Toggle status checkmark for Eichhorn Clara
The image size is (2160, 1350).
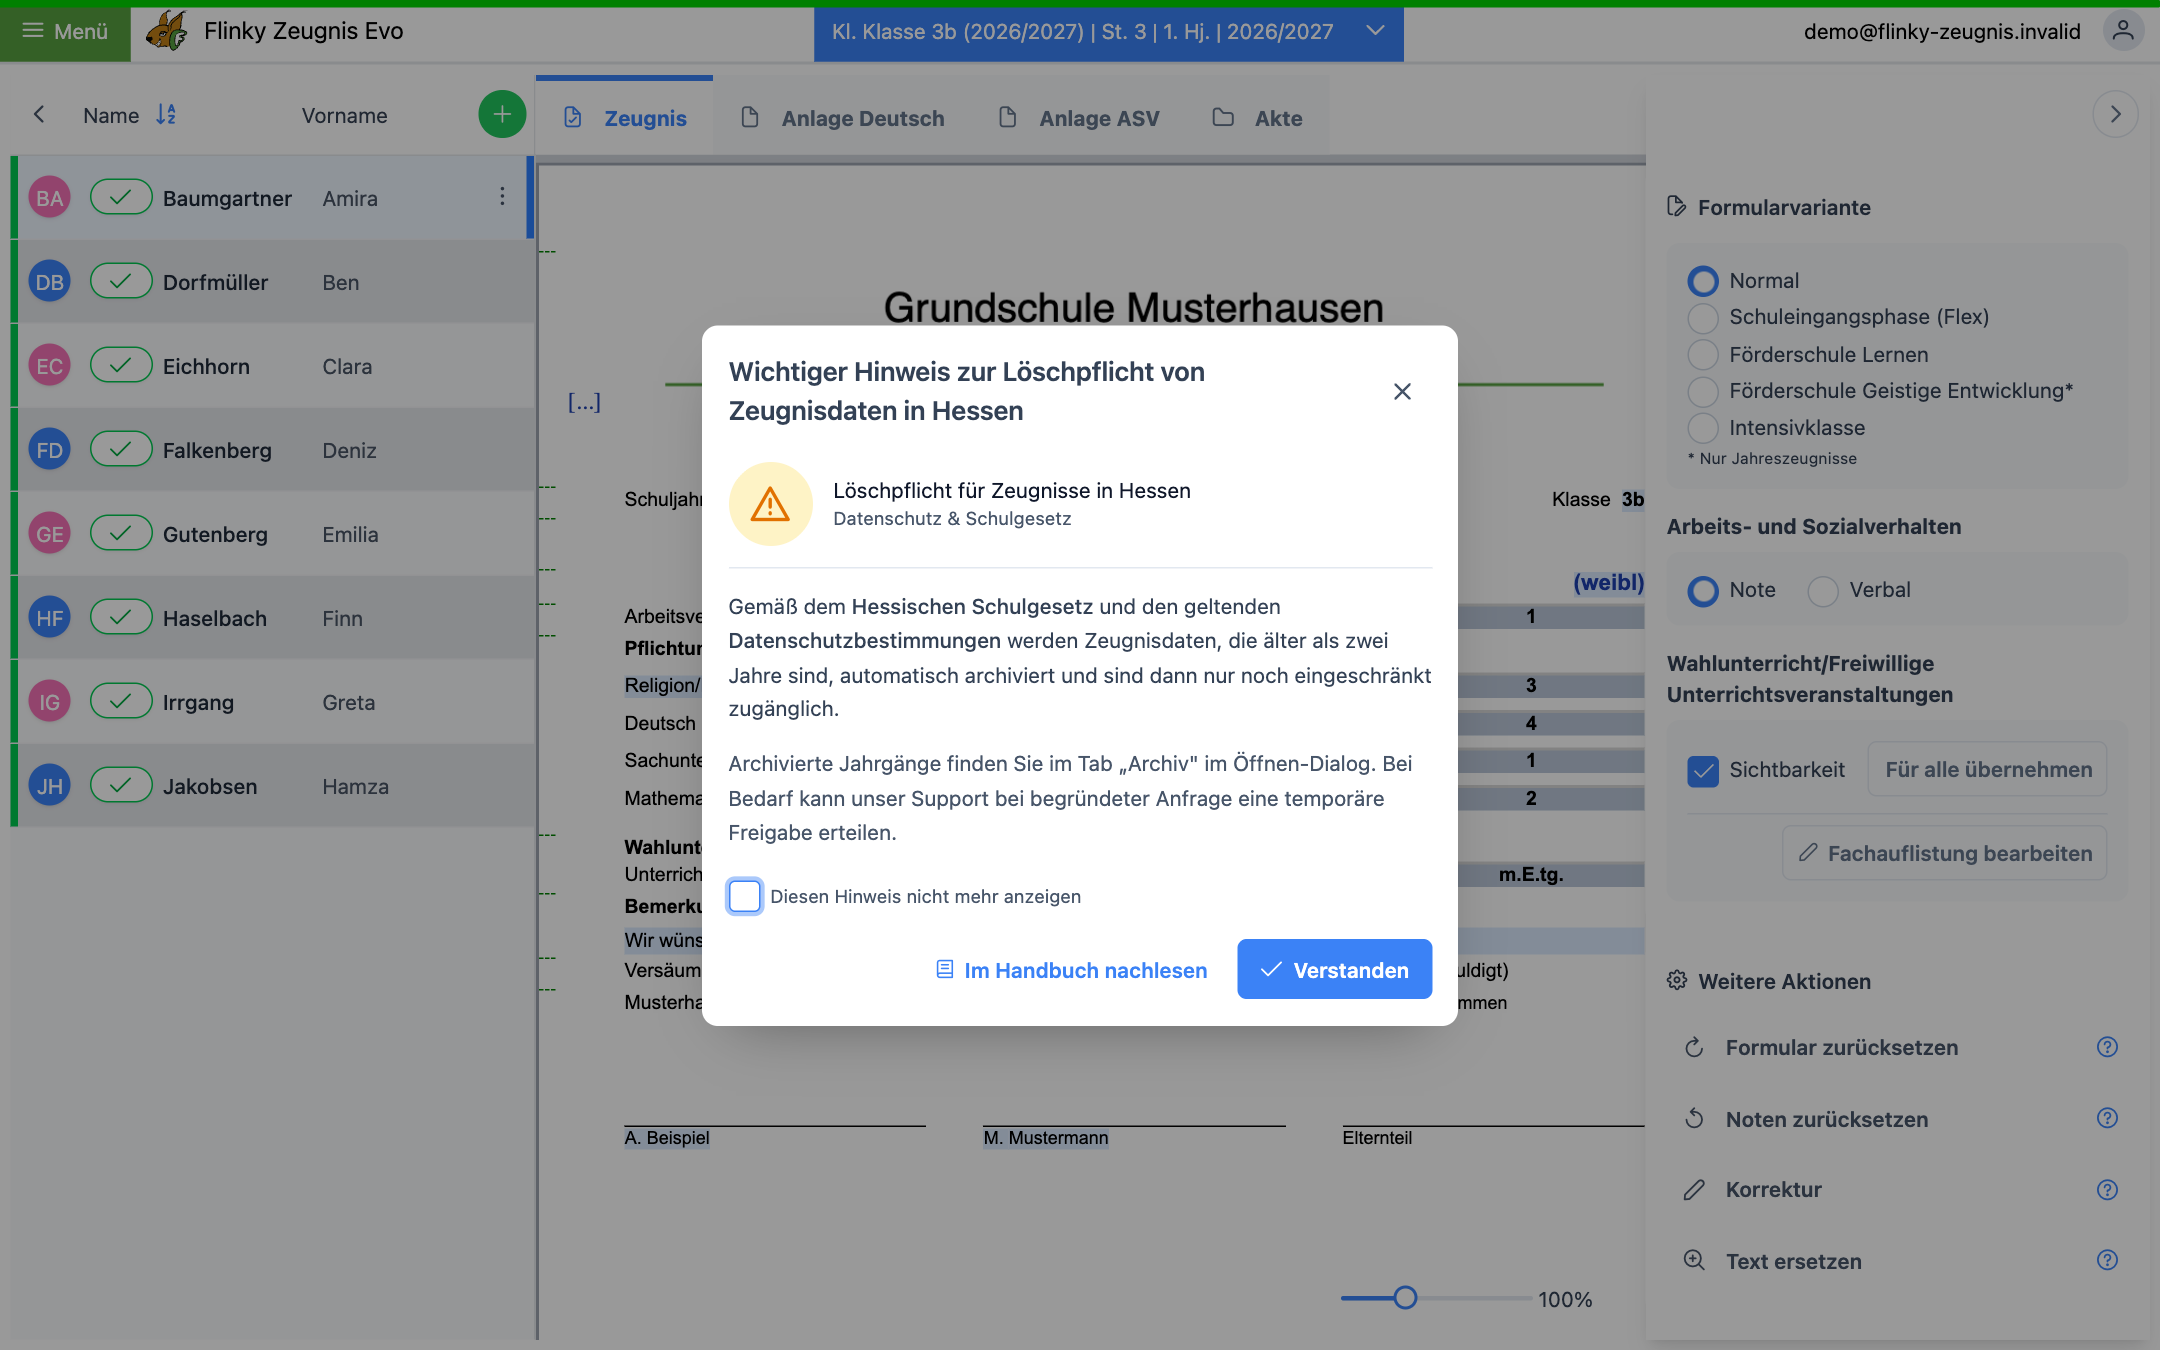(x=121, y=366)
